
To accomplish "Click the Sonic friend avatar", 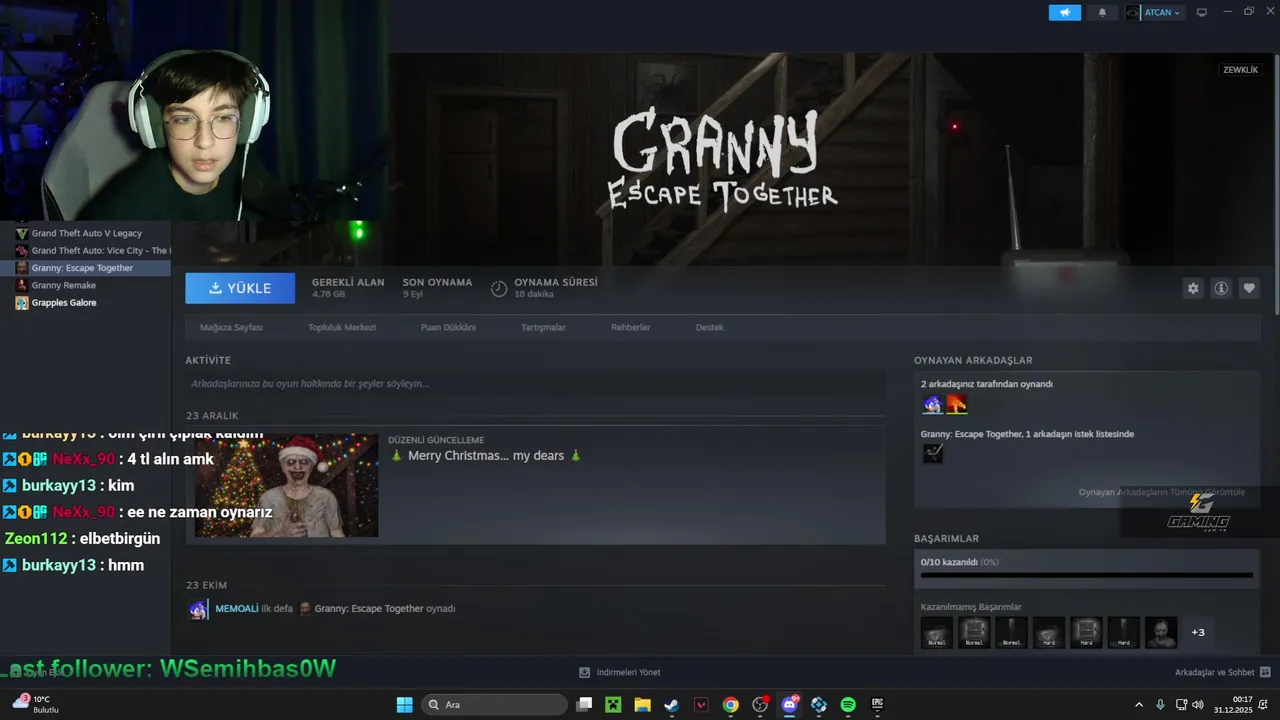I will [x=932, y=404].
